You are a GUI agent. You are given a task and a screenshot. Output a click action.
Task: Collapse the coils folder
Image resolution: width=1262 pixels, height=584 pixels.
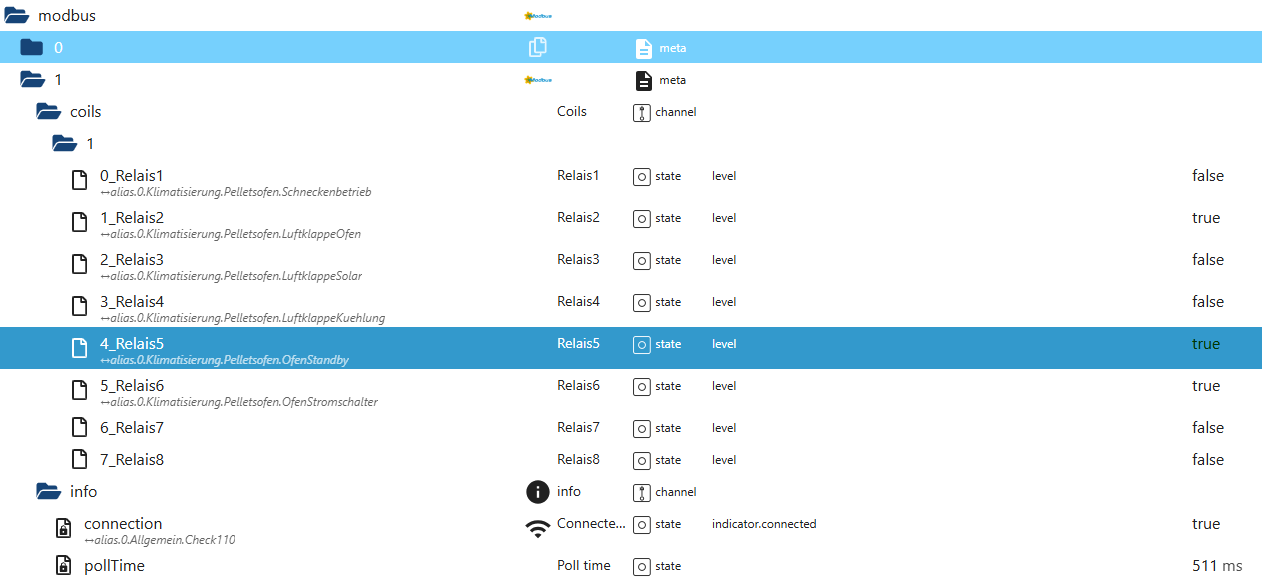click(48, 112)
